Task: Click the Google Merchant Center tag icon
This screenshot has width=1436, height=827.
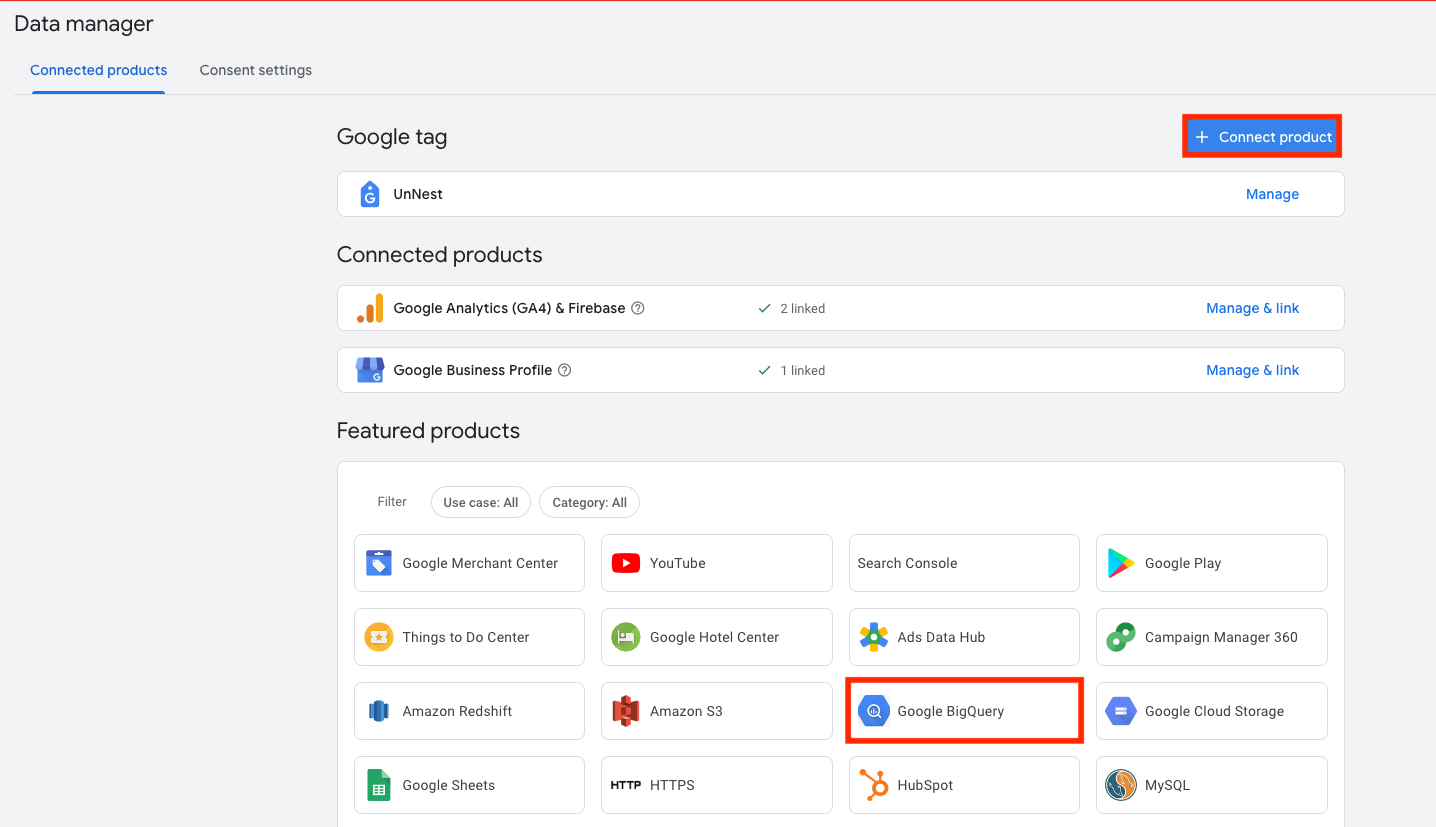Action: (378, 563)
